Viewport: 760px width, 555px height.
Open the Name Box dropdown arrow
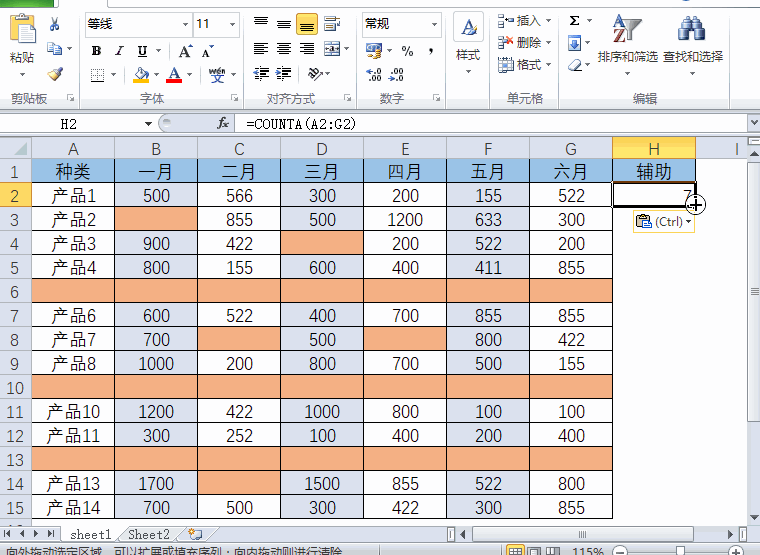coord(148,124)
